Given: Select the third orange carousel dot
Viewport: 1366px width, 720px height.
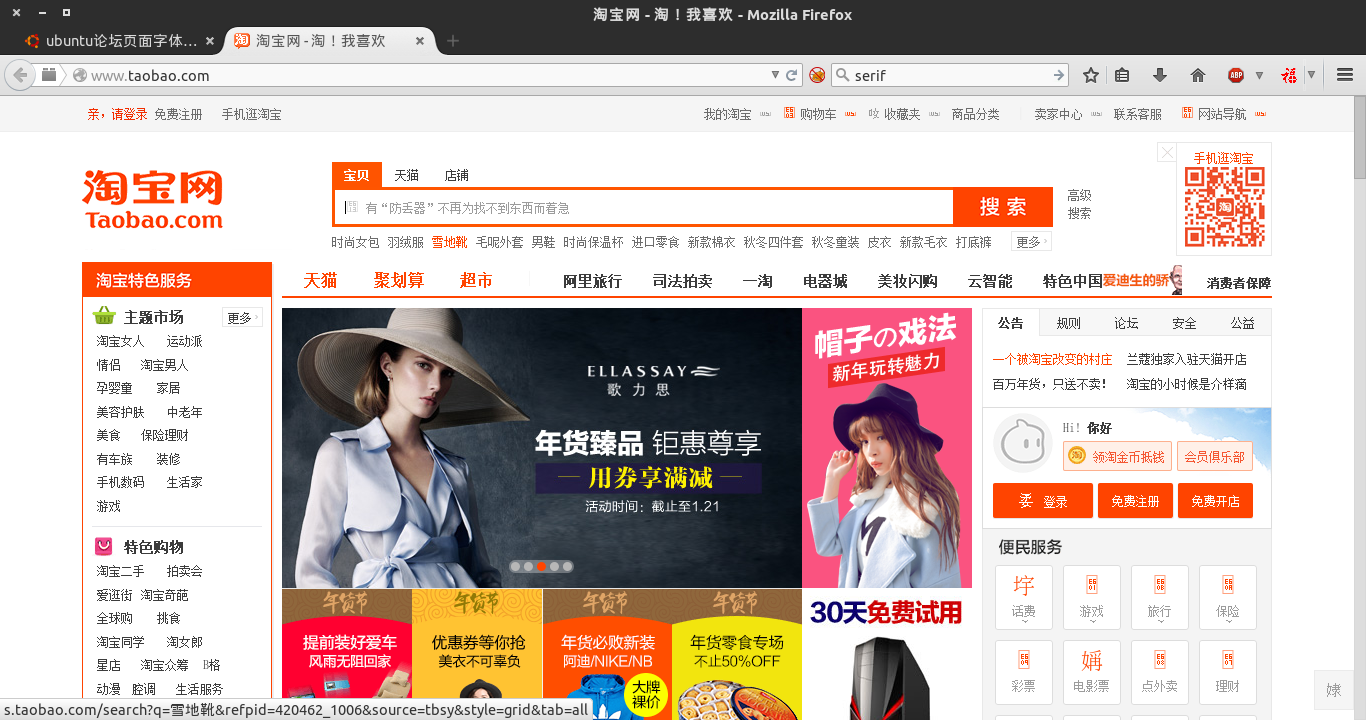Looking at the screenshot, I should click(541, 566).
